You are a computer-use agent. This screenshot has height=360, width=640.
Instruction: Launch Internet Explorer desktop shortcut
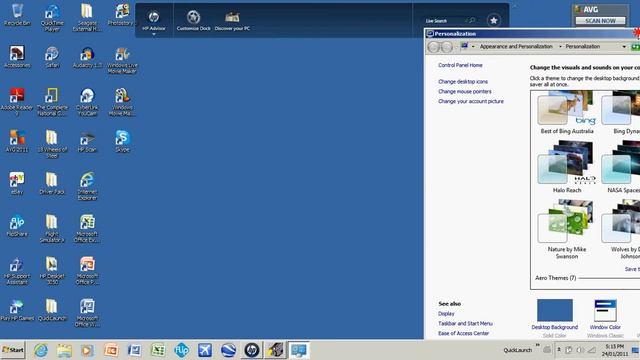coord(87,187)
